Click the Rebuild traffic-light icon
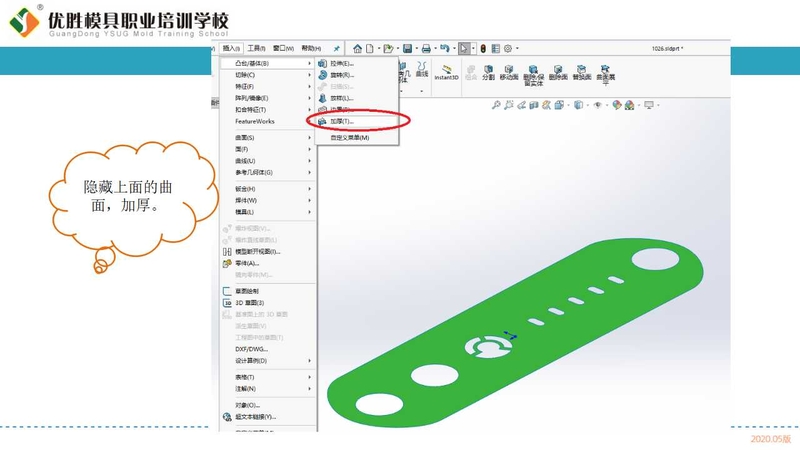 pyautogui.click(x=483, y=48)
